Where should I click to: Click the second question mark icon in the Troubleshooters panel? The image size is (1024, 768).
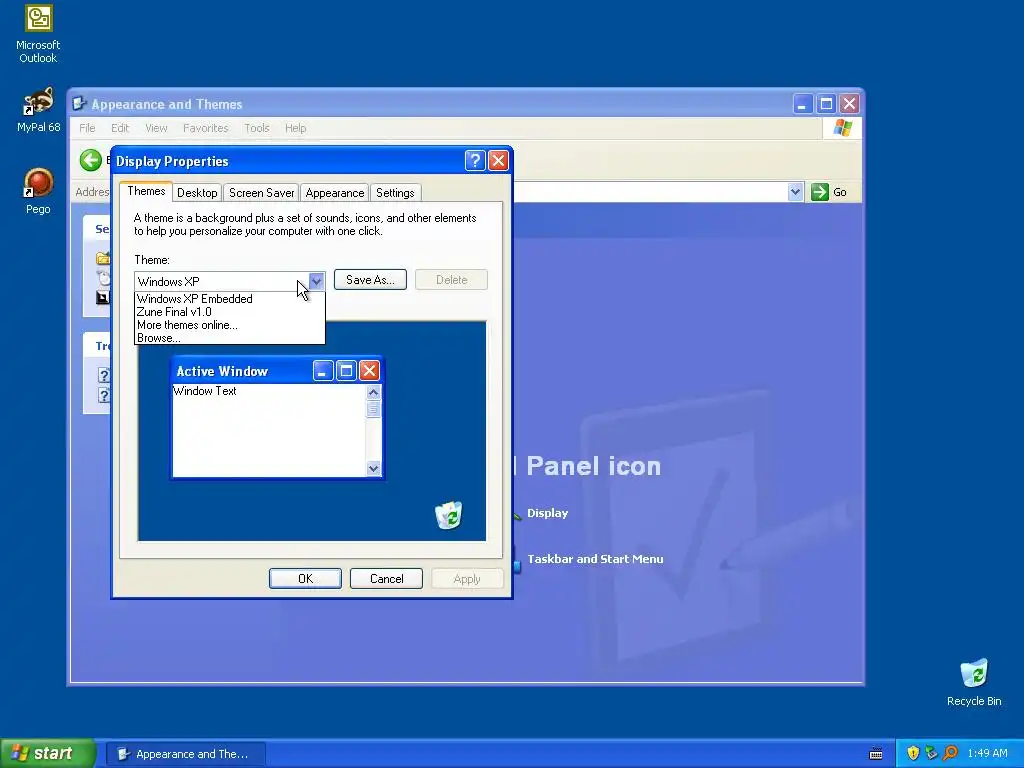tap(104, 395)
